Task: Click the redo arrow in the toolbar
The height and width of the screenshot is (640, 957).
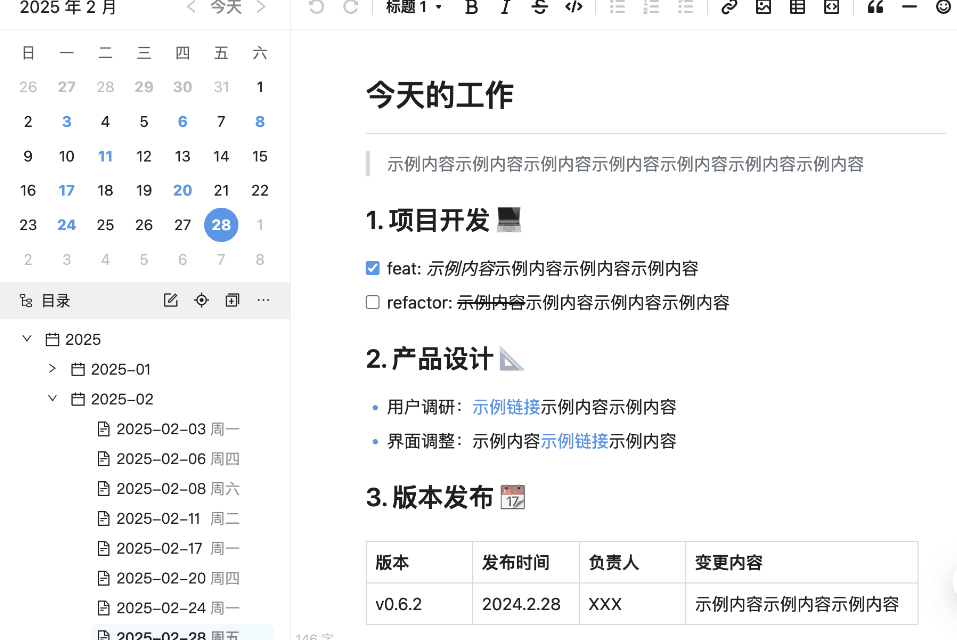Action: point(350,7)
